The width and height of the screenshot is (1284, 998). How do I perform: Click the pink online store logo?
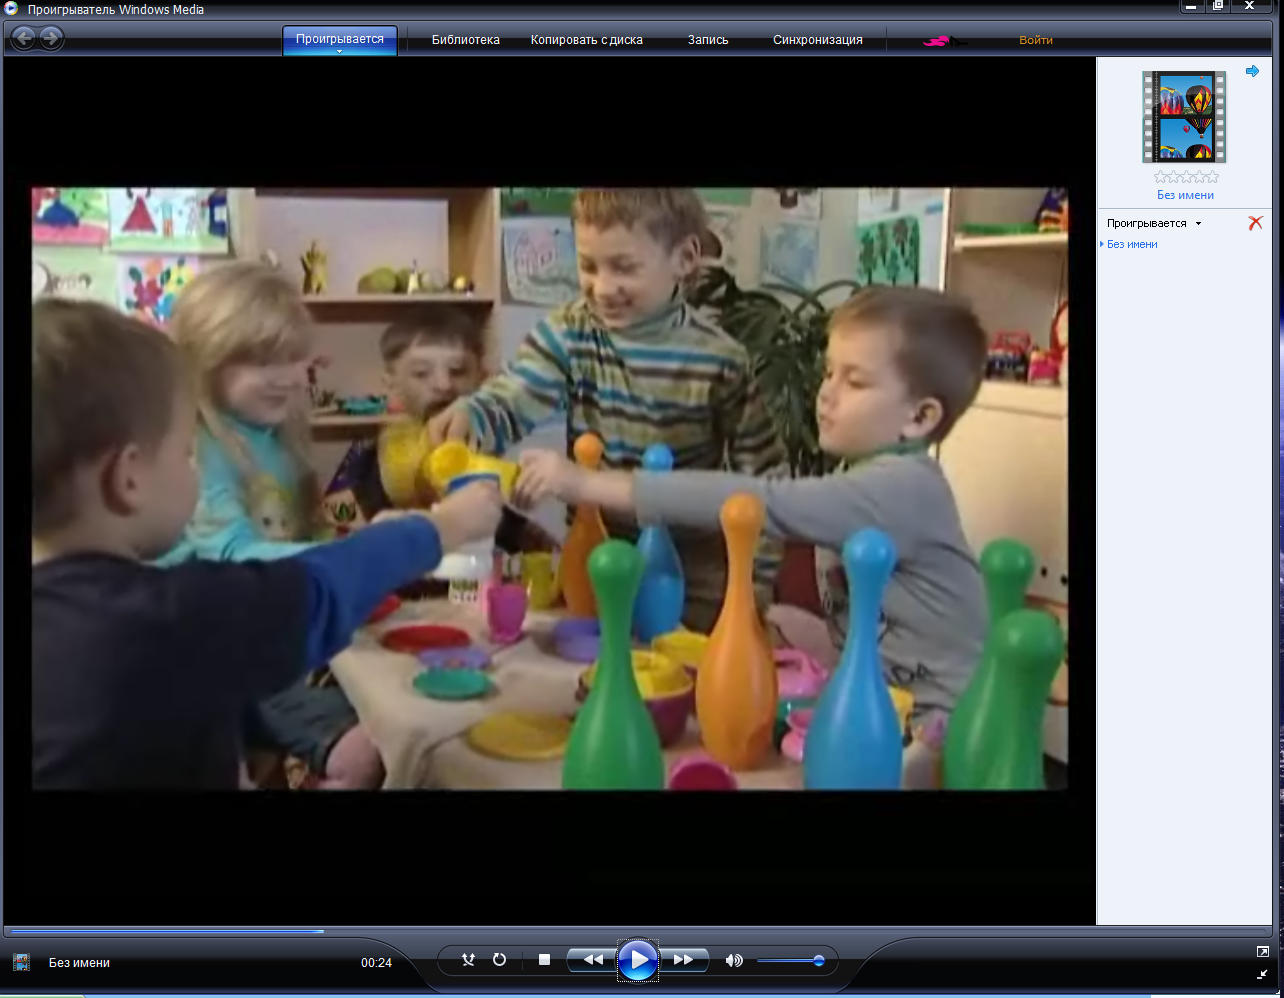click(x=944, y=41)
